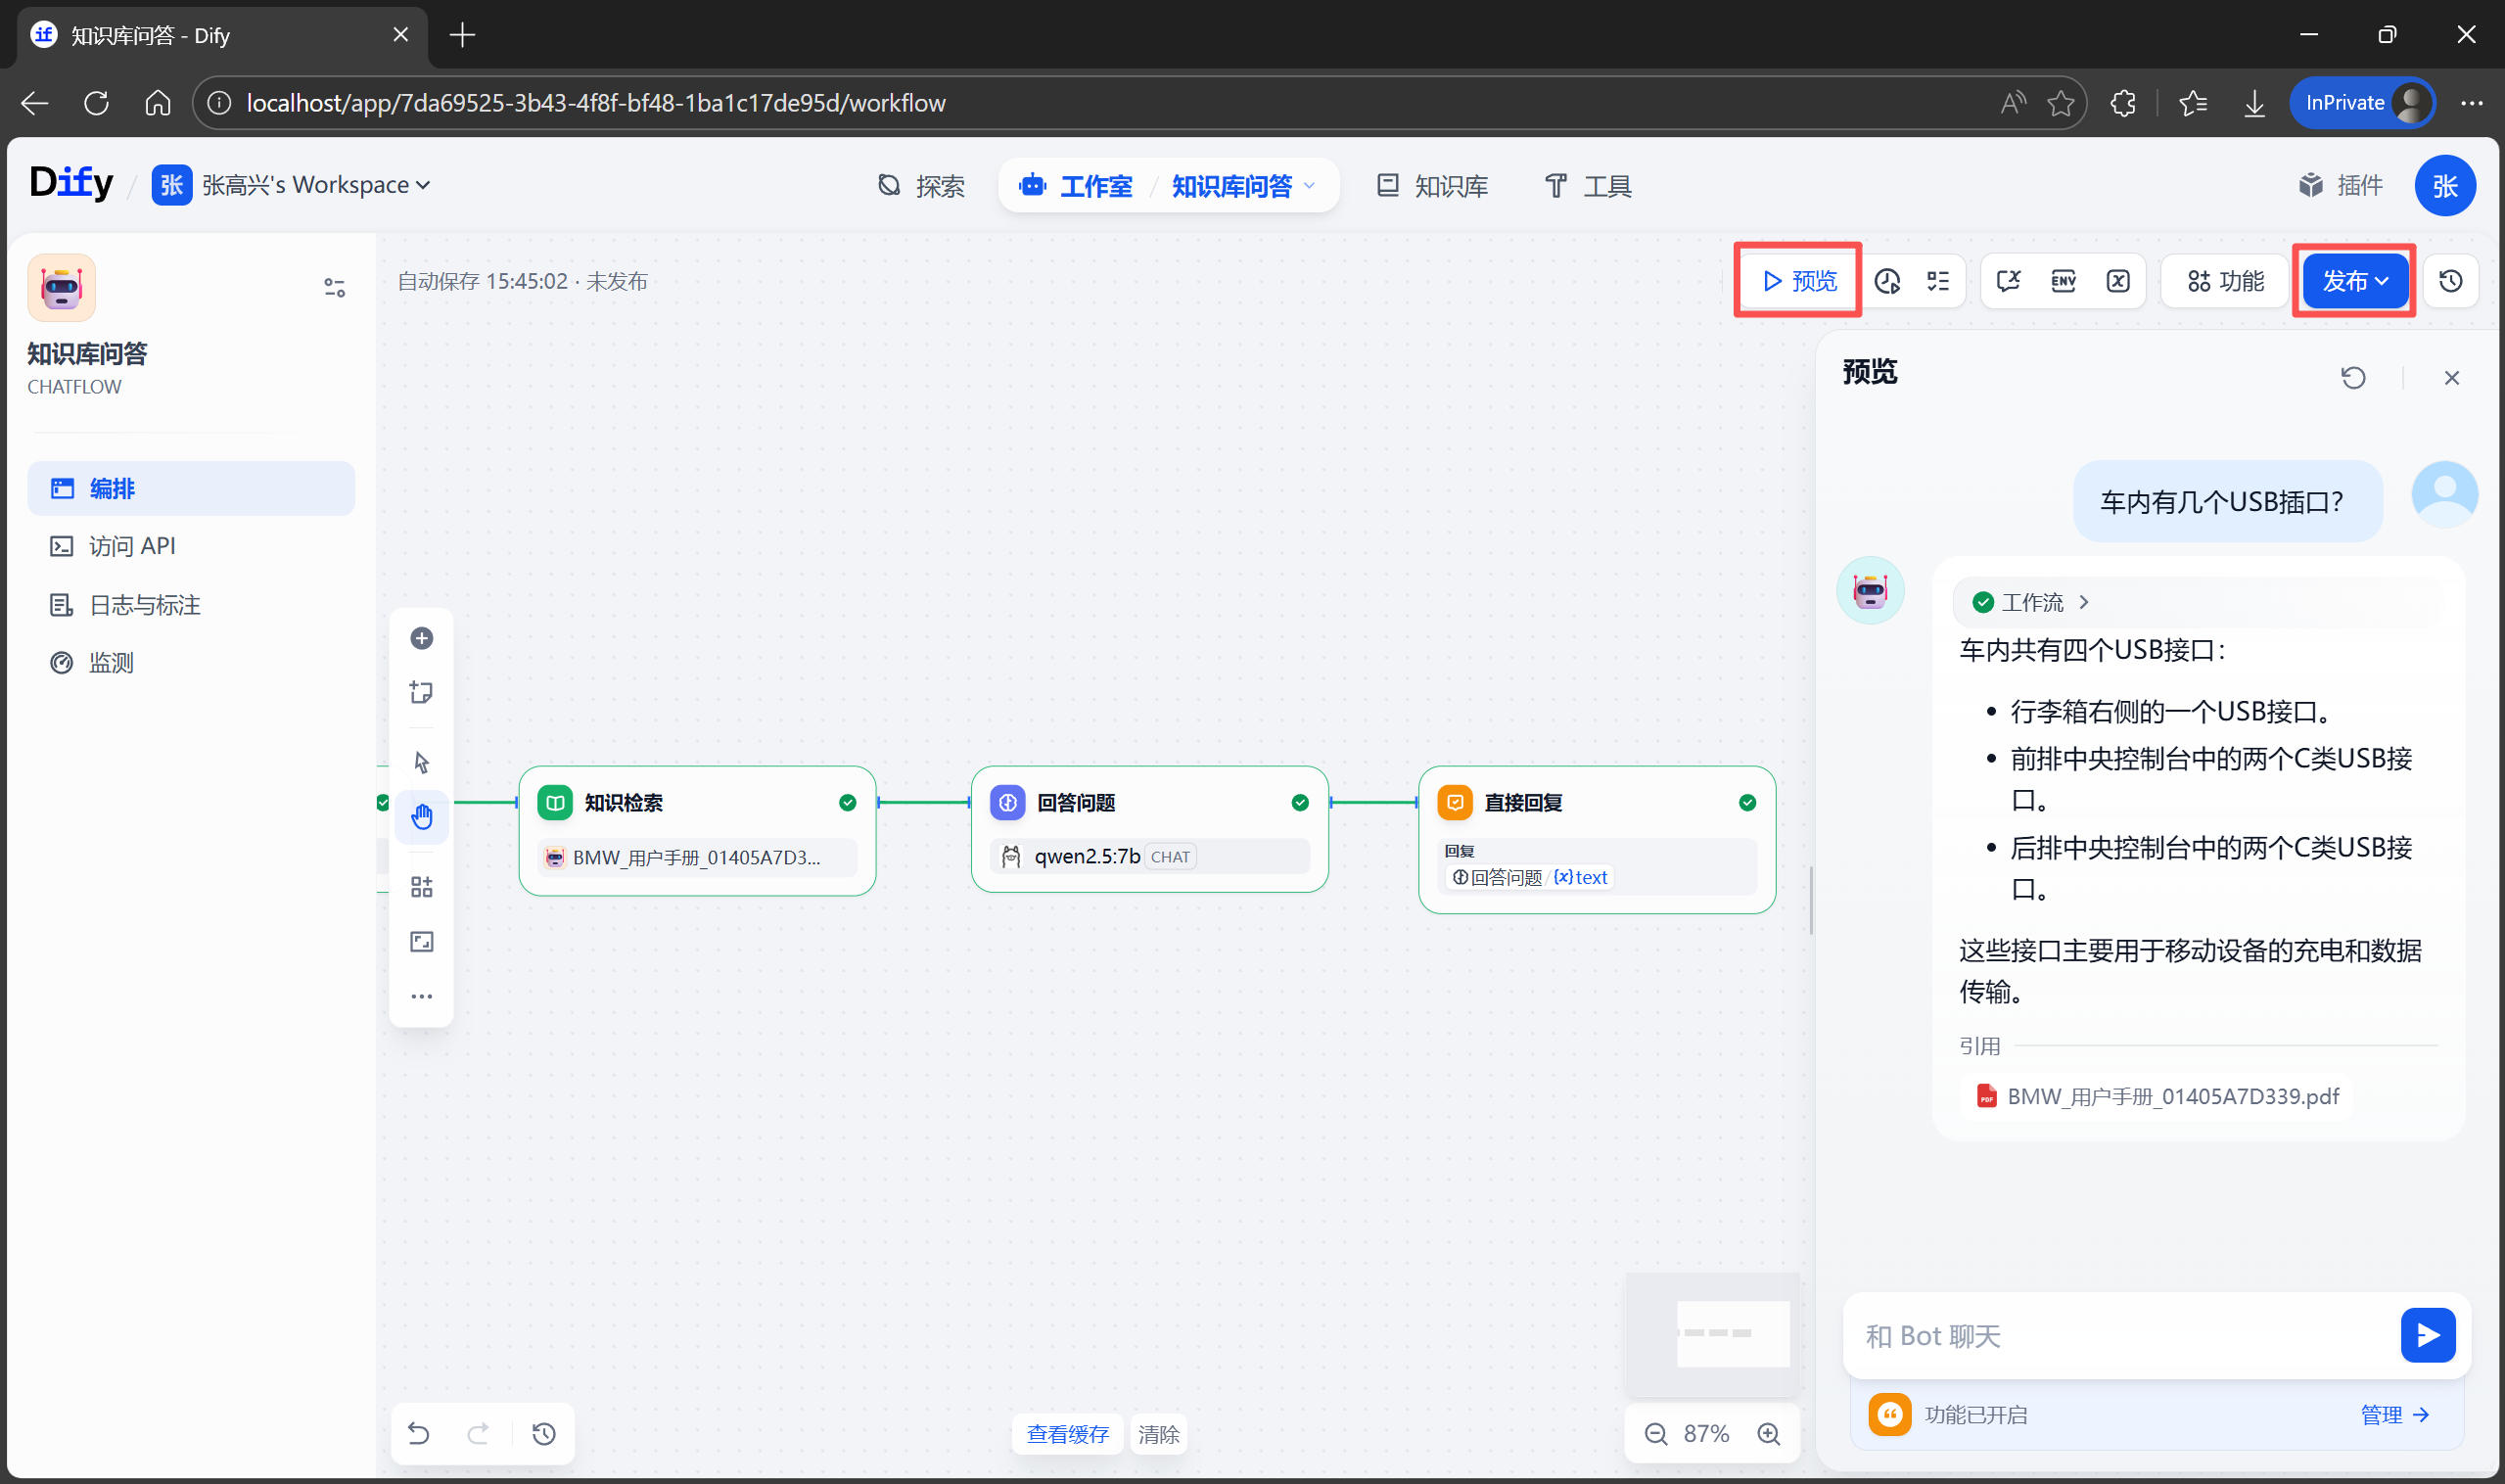Expand the 发布 publish dropdown

click(2354, 281)
